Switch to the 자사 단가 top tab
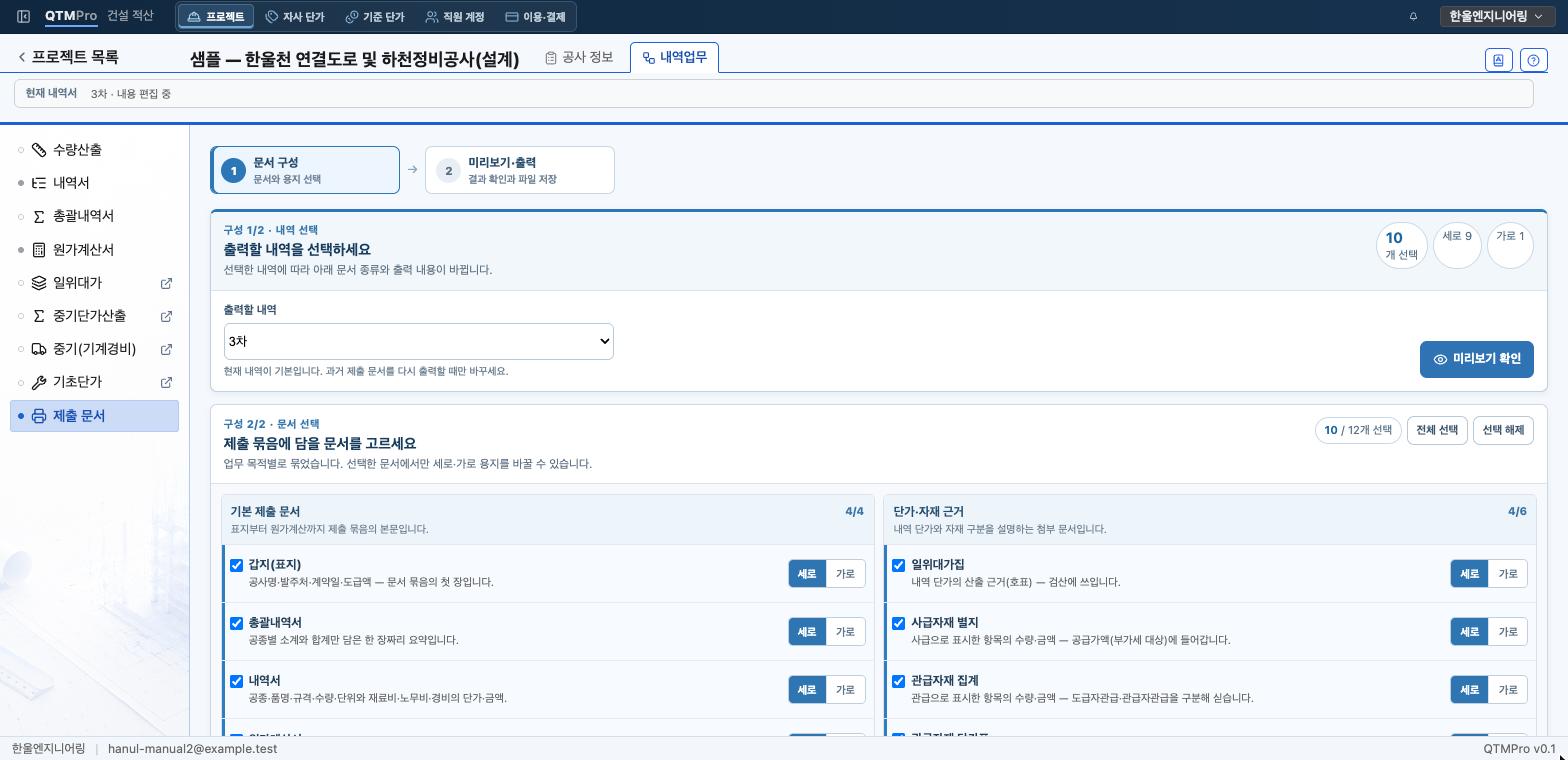Screen dimensions: 1568x760 coord(295,17)
